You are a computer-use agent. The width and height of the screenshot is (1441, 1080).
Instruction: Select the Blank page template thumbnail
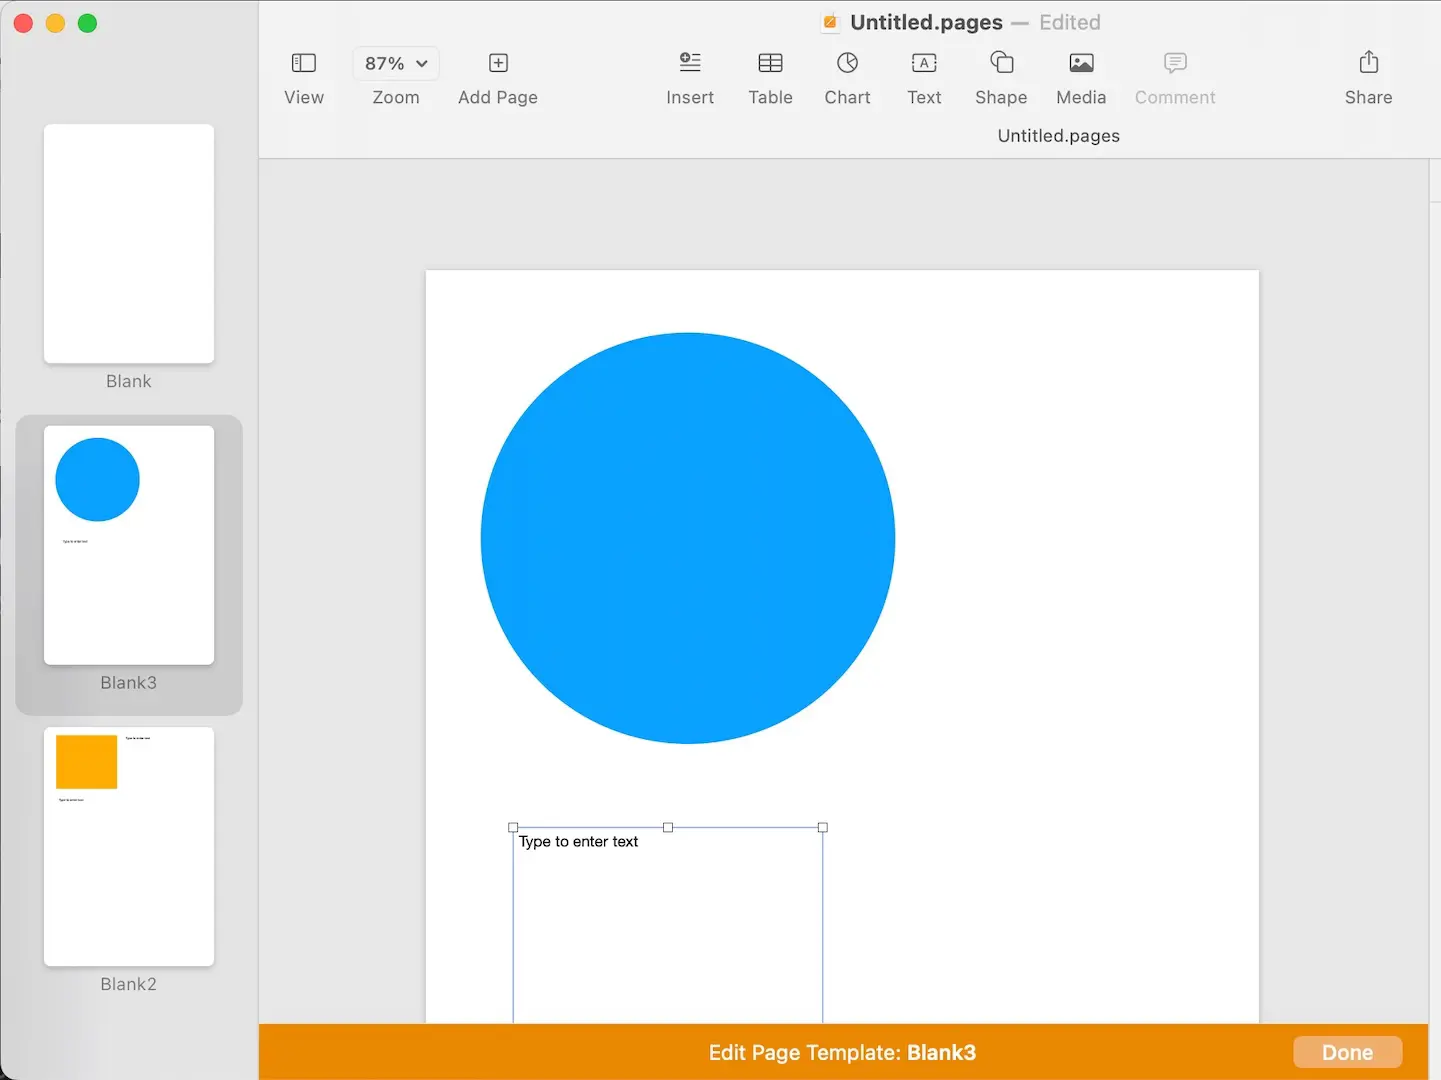click(129, 244)
